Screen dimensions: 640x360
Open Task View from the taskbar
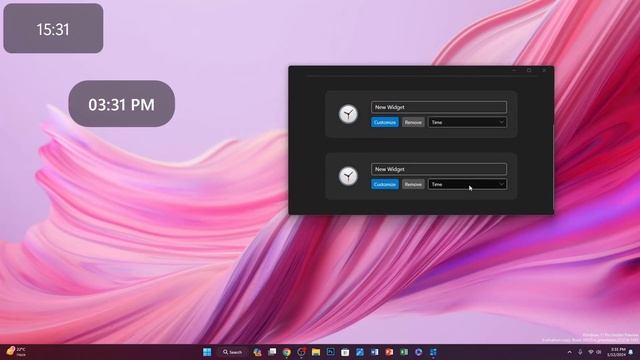(272, 352)
